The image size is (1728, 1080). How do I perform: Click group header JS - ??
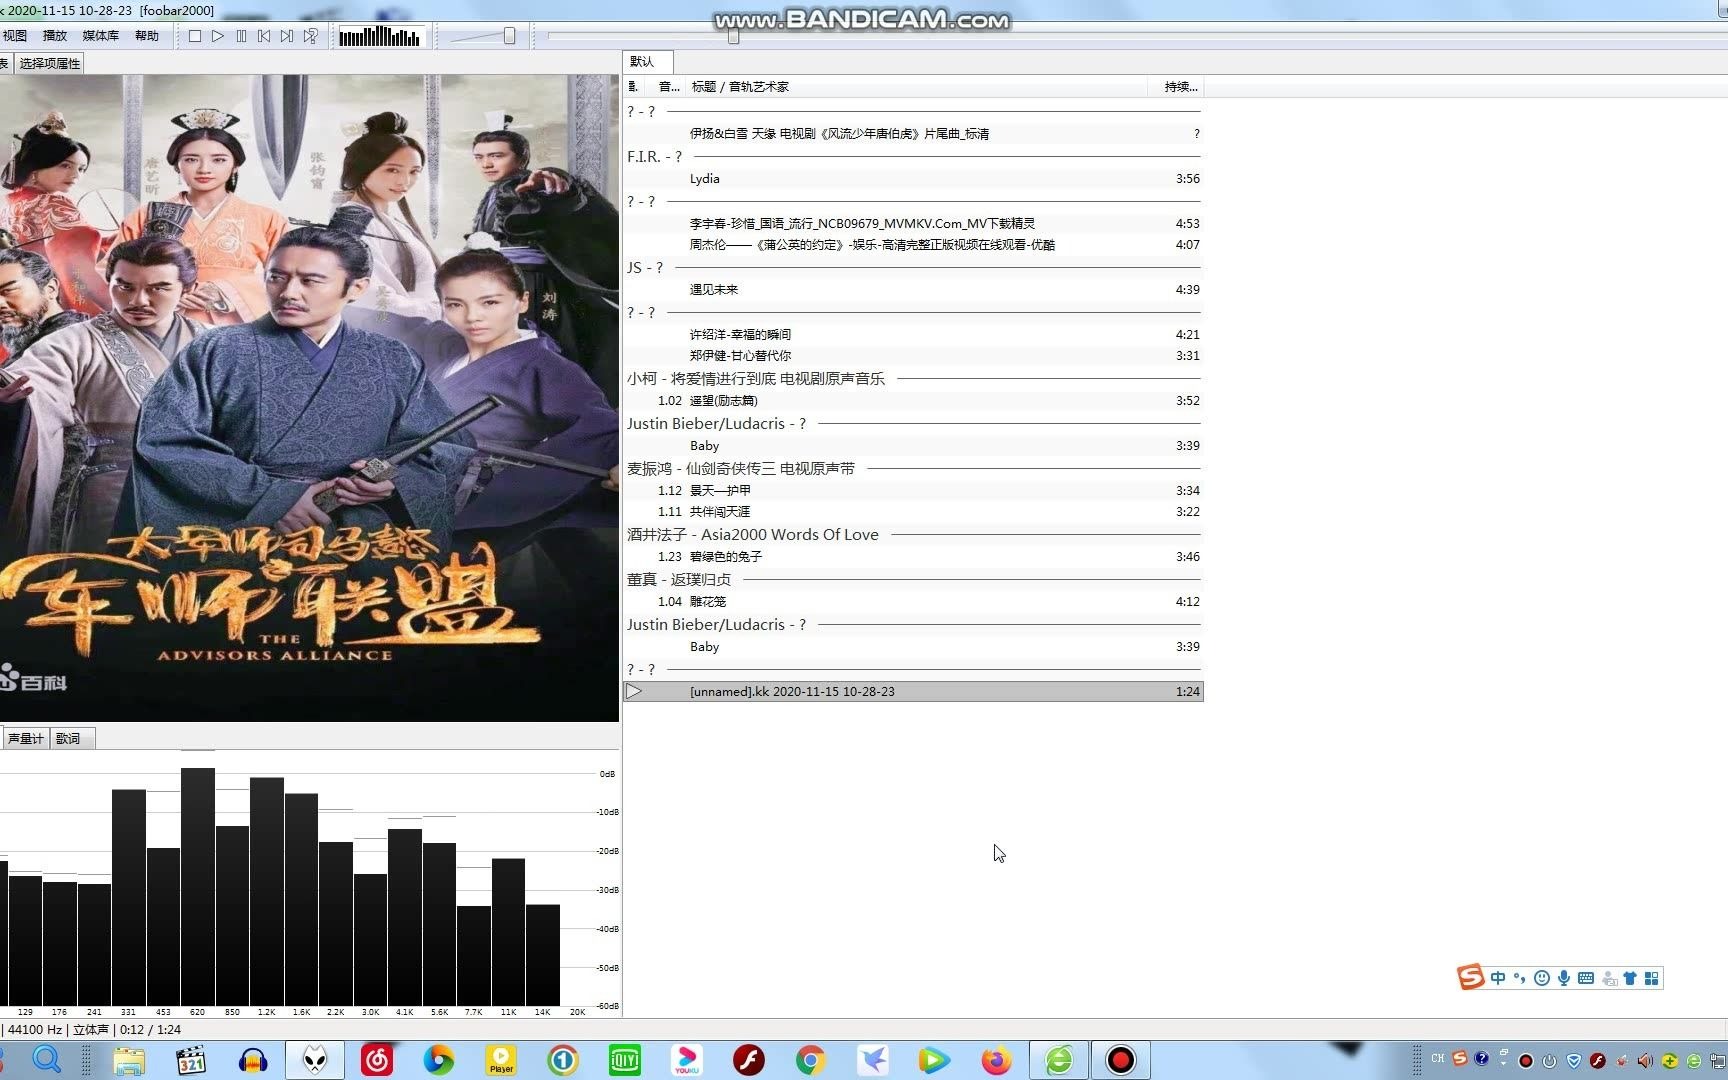click(x=913, y=268)
